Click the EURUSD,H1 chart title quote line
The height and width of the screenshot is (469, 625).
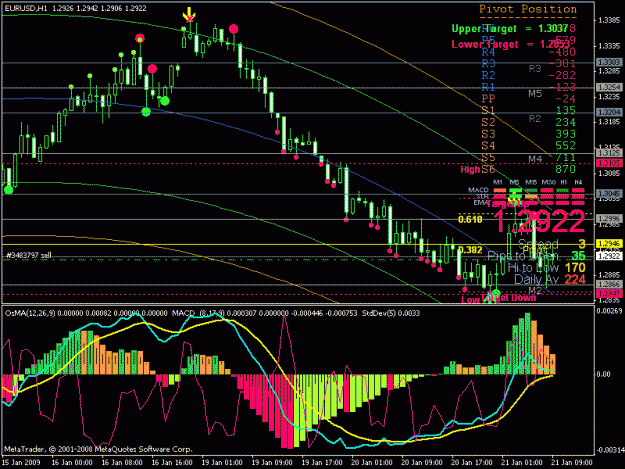76,8
